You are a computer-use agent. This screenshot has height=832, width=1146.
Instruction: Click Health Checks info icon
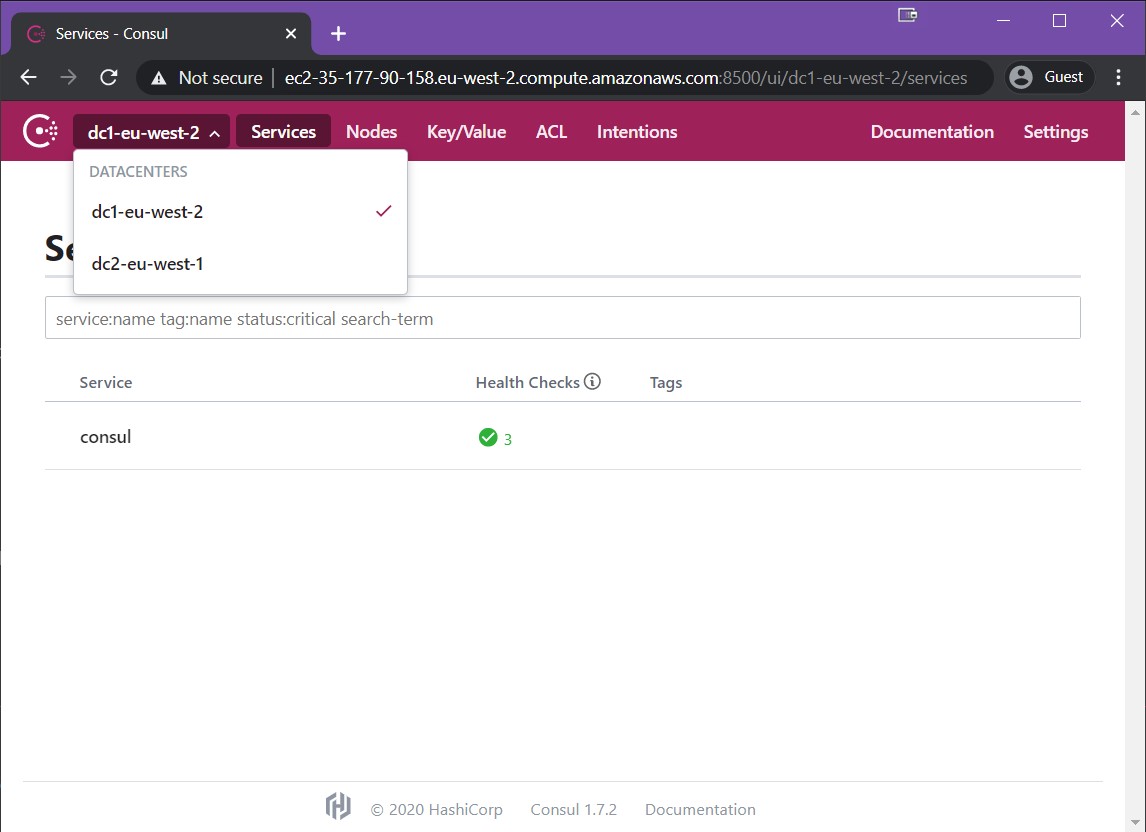[x=593, y=381]
